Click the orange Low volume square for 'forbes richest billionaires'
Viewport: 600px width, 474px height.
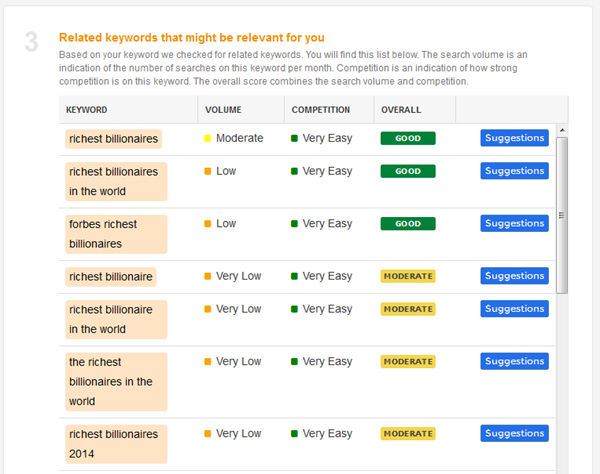[207, 224]
